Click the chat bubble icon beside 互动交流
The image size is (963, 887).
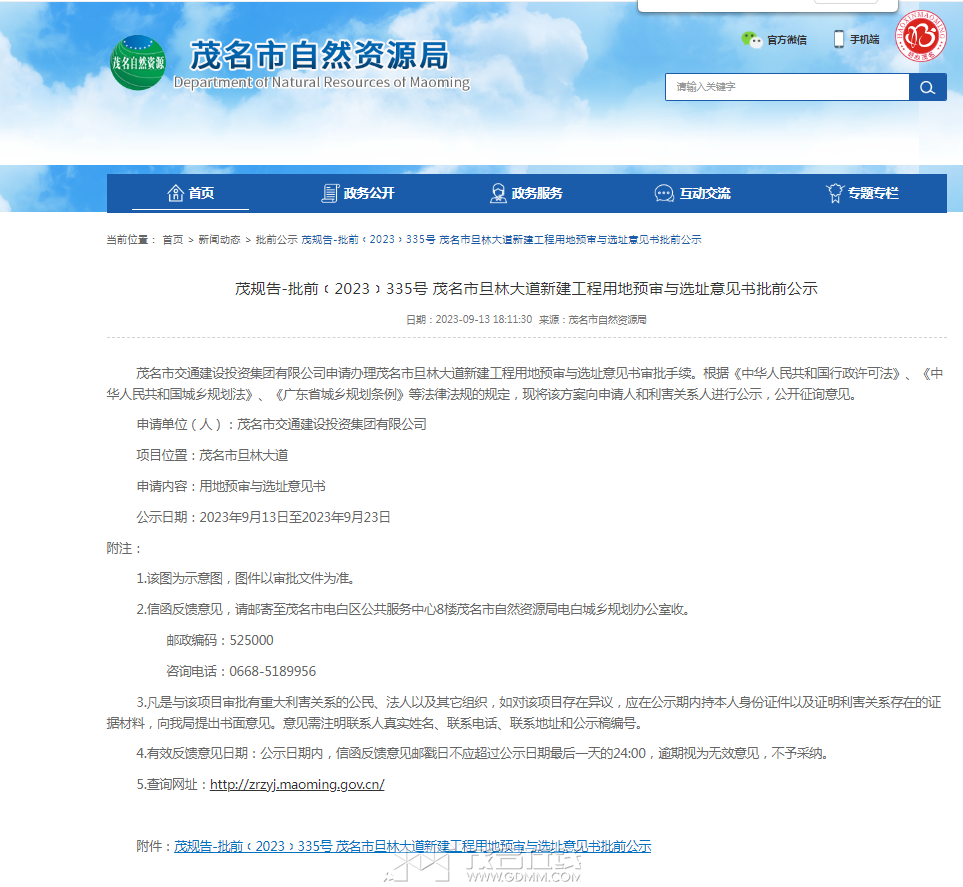[664, 193]
